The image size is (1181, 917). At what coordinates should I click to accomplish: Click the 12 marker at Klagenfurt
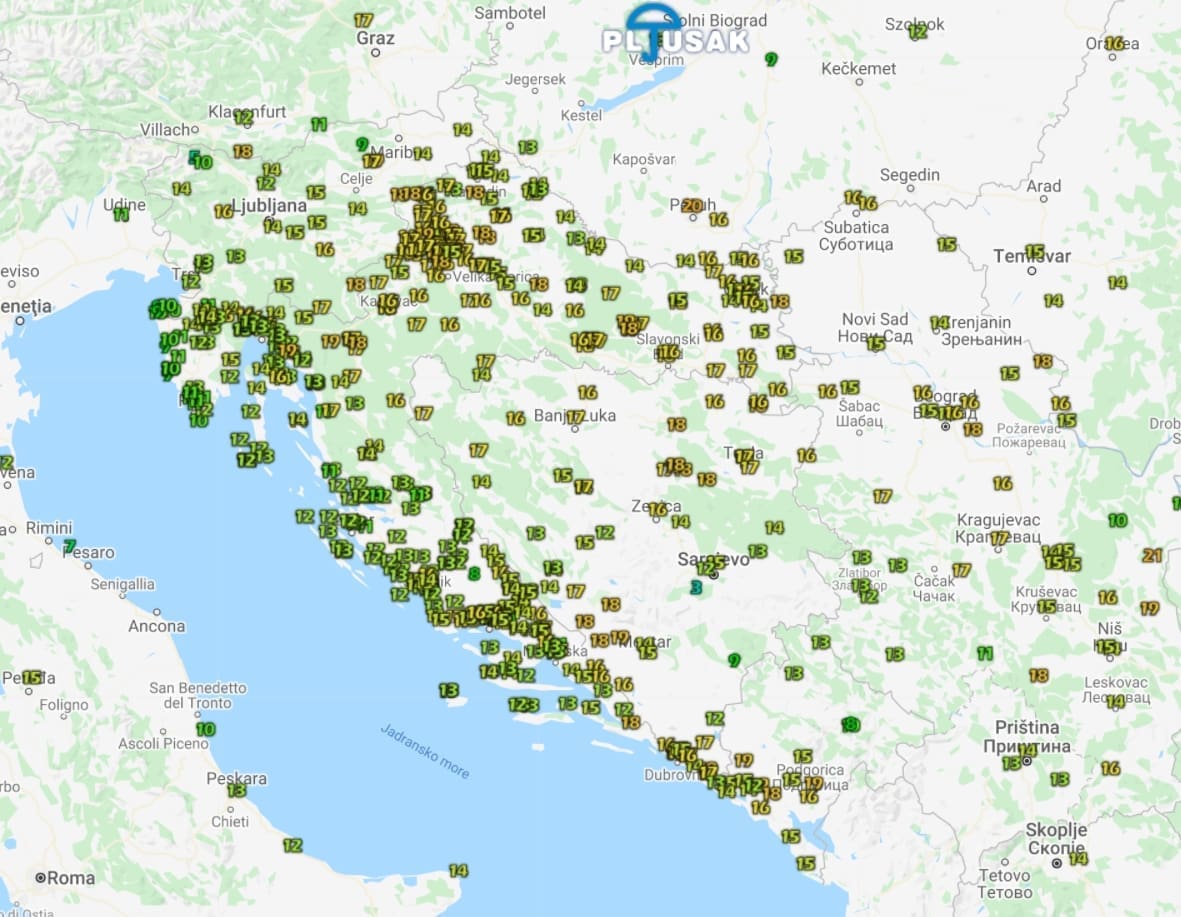click(243, 117)
